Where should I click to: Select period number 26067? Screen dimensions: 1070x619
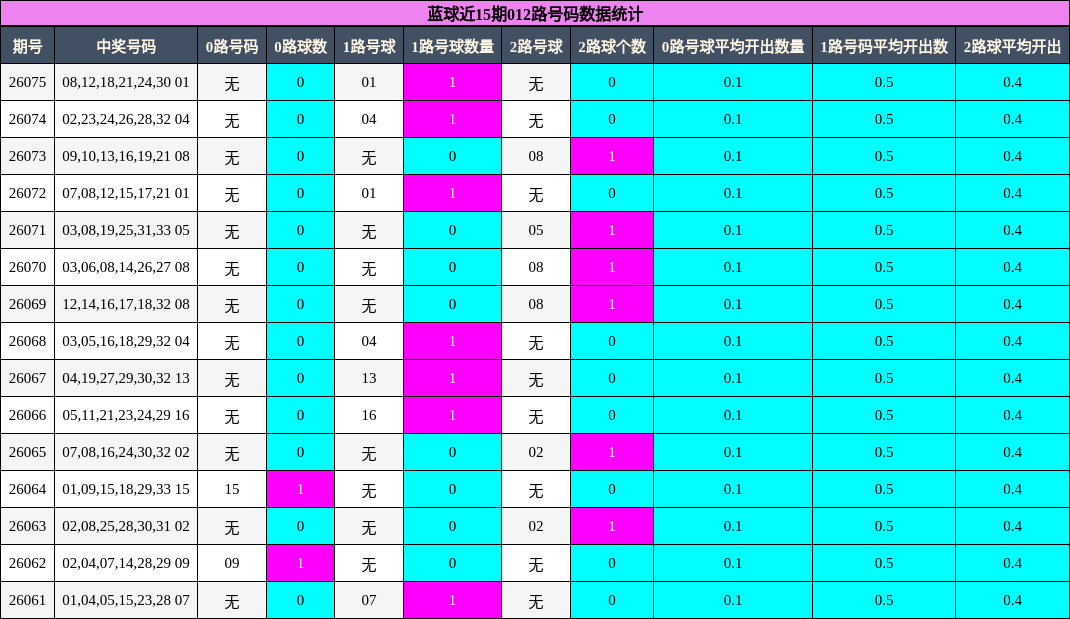click(27, 378)
